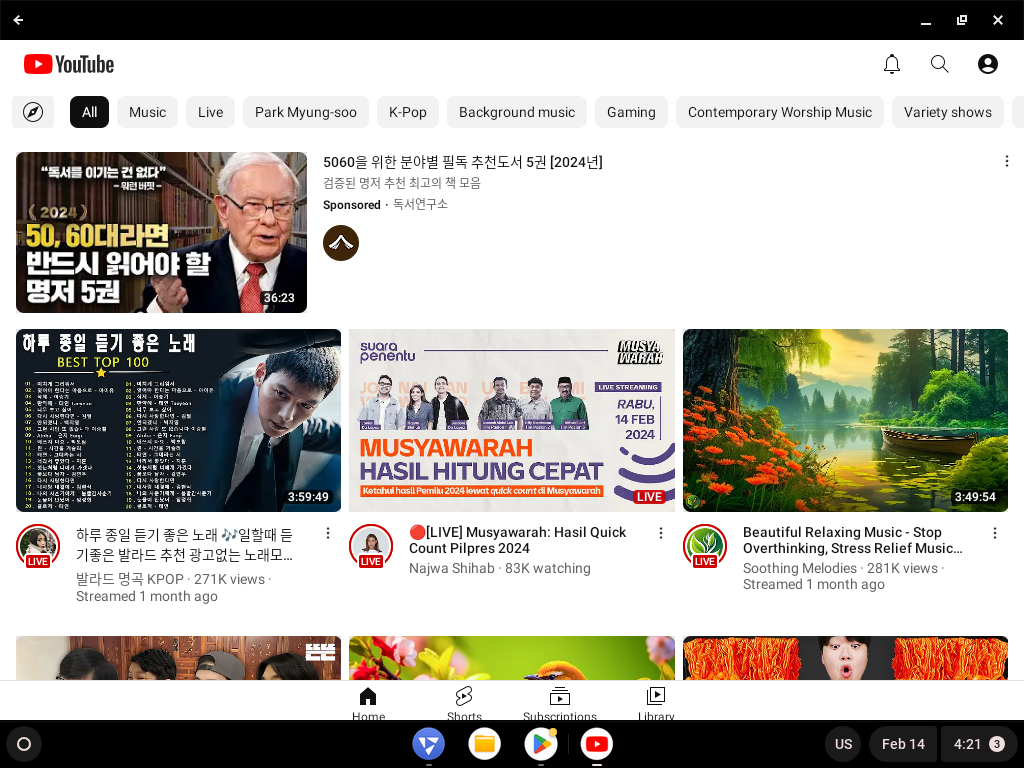Select the Music filter chip
The image size is (1024, 768).
[147, 112]
